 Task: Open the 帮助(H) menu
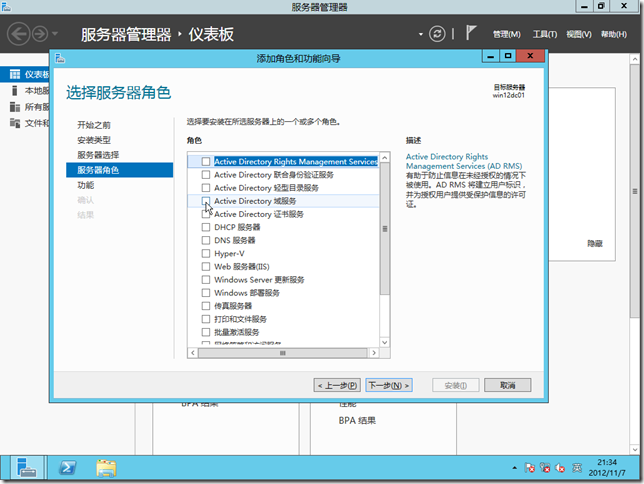pos(614,35)
